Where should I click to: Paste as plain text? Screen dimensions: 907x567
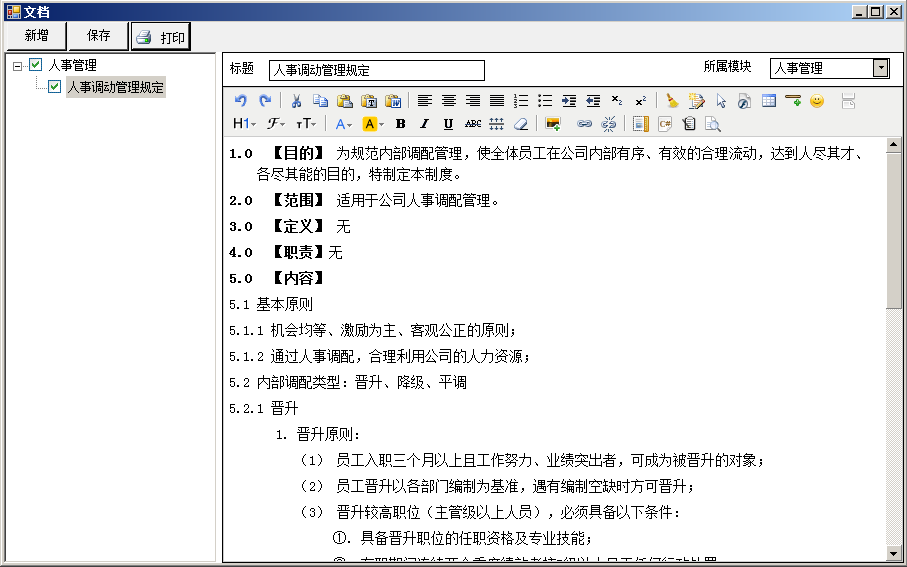coord(369,101)
